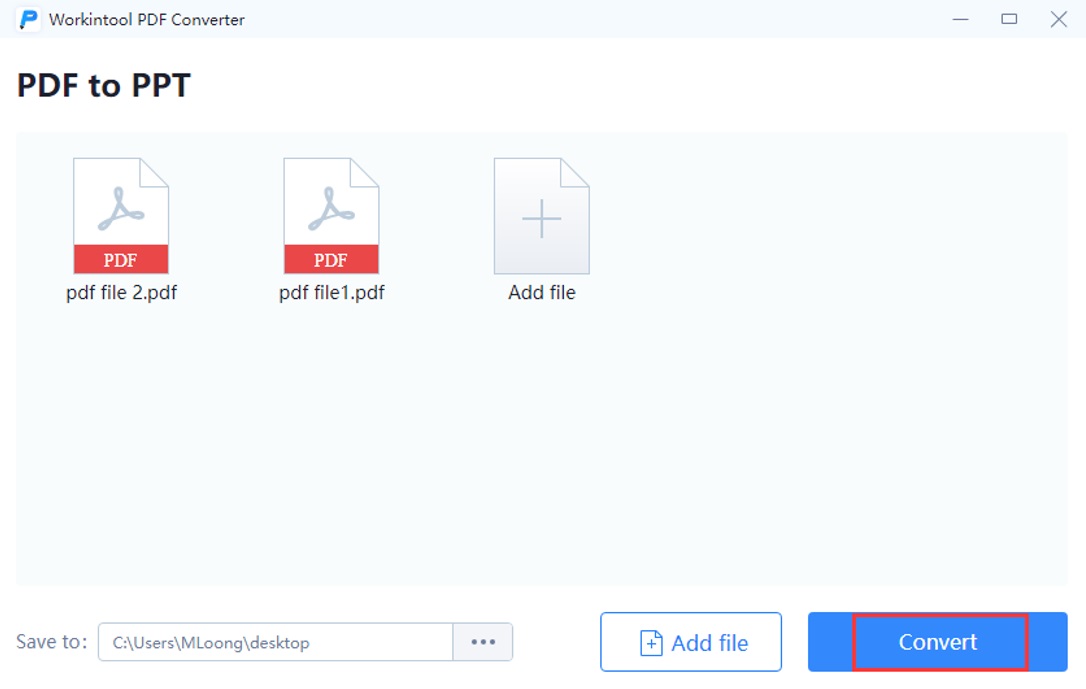Open the save location browser with the ellipsis button

[x=483, y=641]
